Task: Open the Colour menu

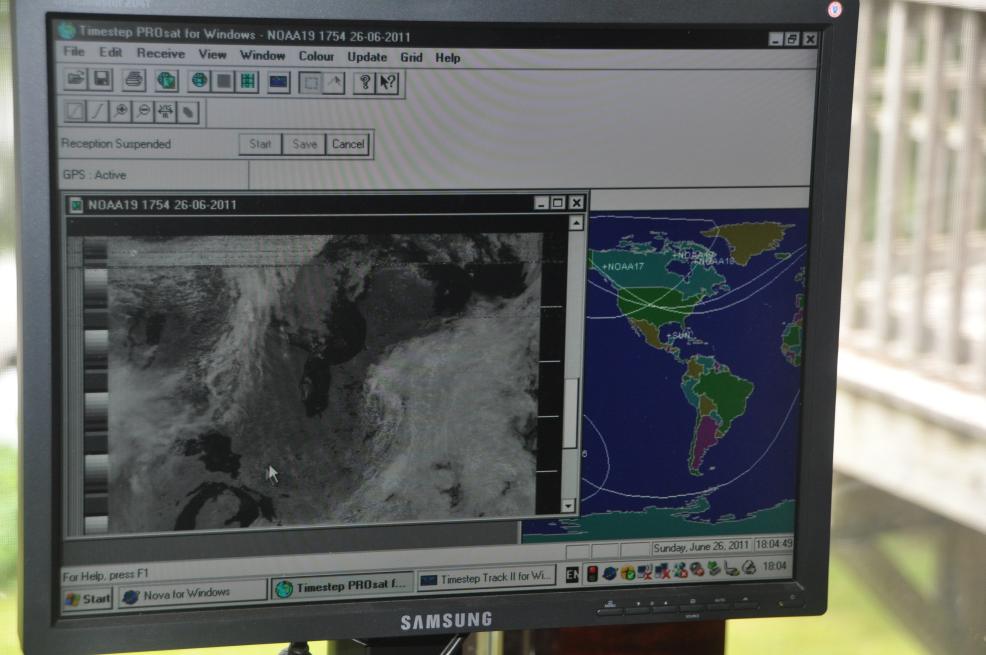Action: coord(316,56)
